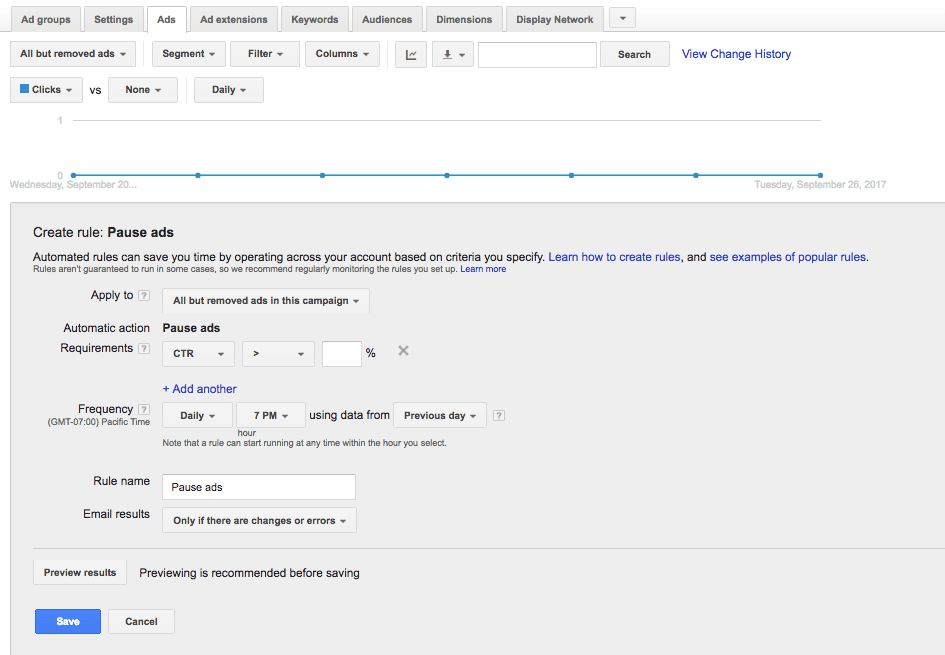
Task: Change the CTR metric dropdown
Action: click(x=197, y=353)
